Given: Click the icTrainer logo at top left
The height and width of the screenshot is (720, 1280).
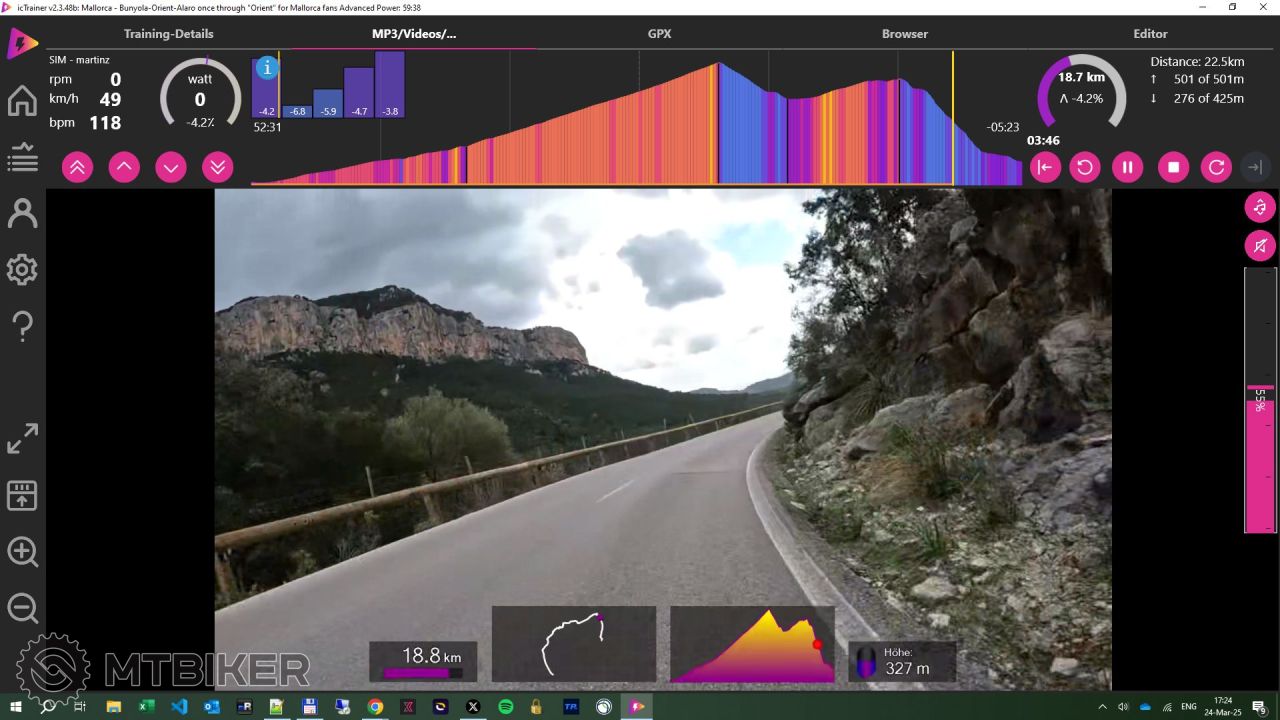Looking at the screenshot, I should [22, 44].
